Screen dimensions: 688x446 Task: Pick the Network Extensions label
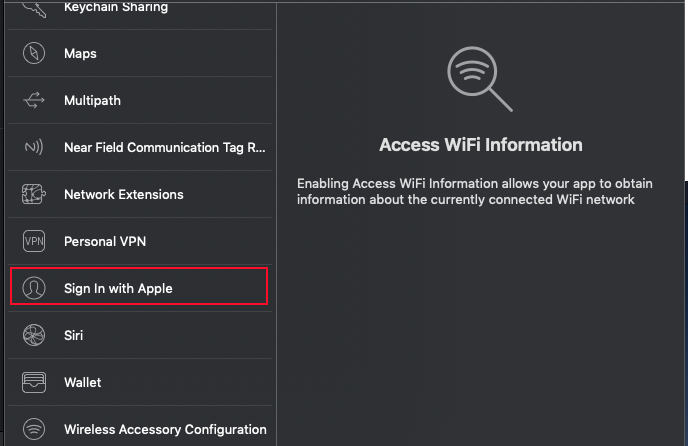tap(123, 194)
